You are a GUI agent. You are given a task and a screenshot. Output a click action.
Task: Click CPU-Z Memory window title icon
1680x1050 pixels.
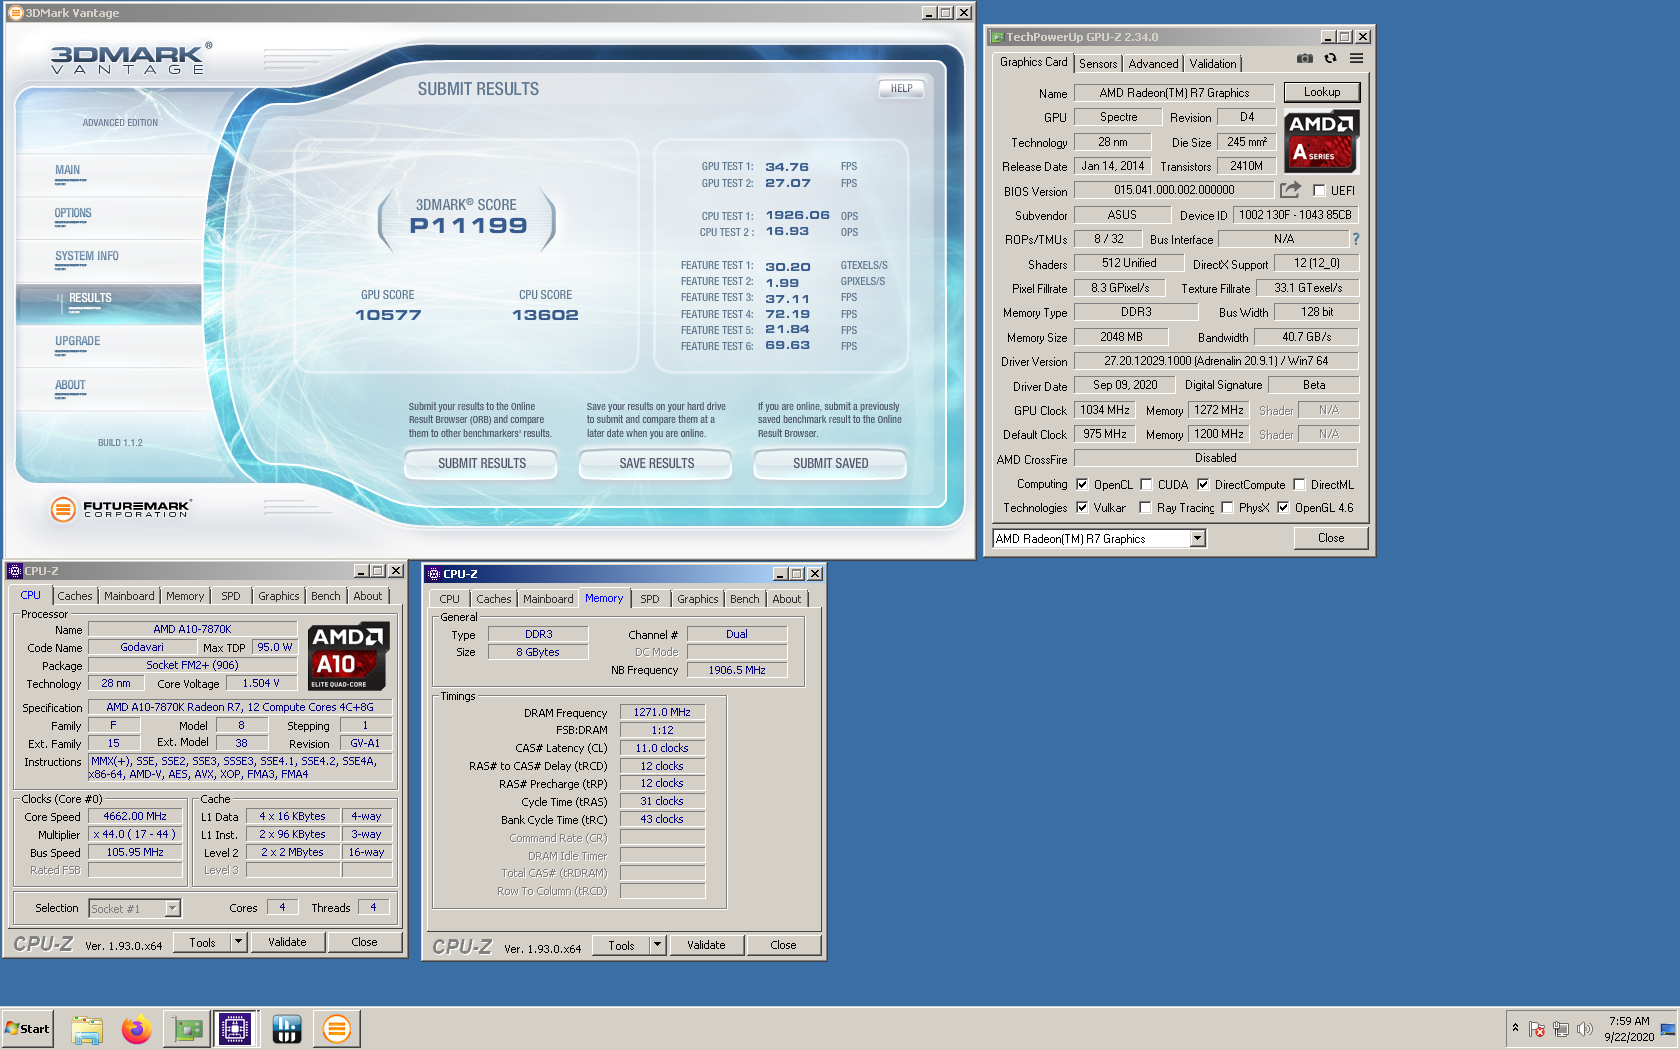tap(433, 574)
